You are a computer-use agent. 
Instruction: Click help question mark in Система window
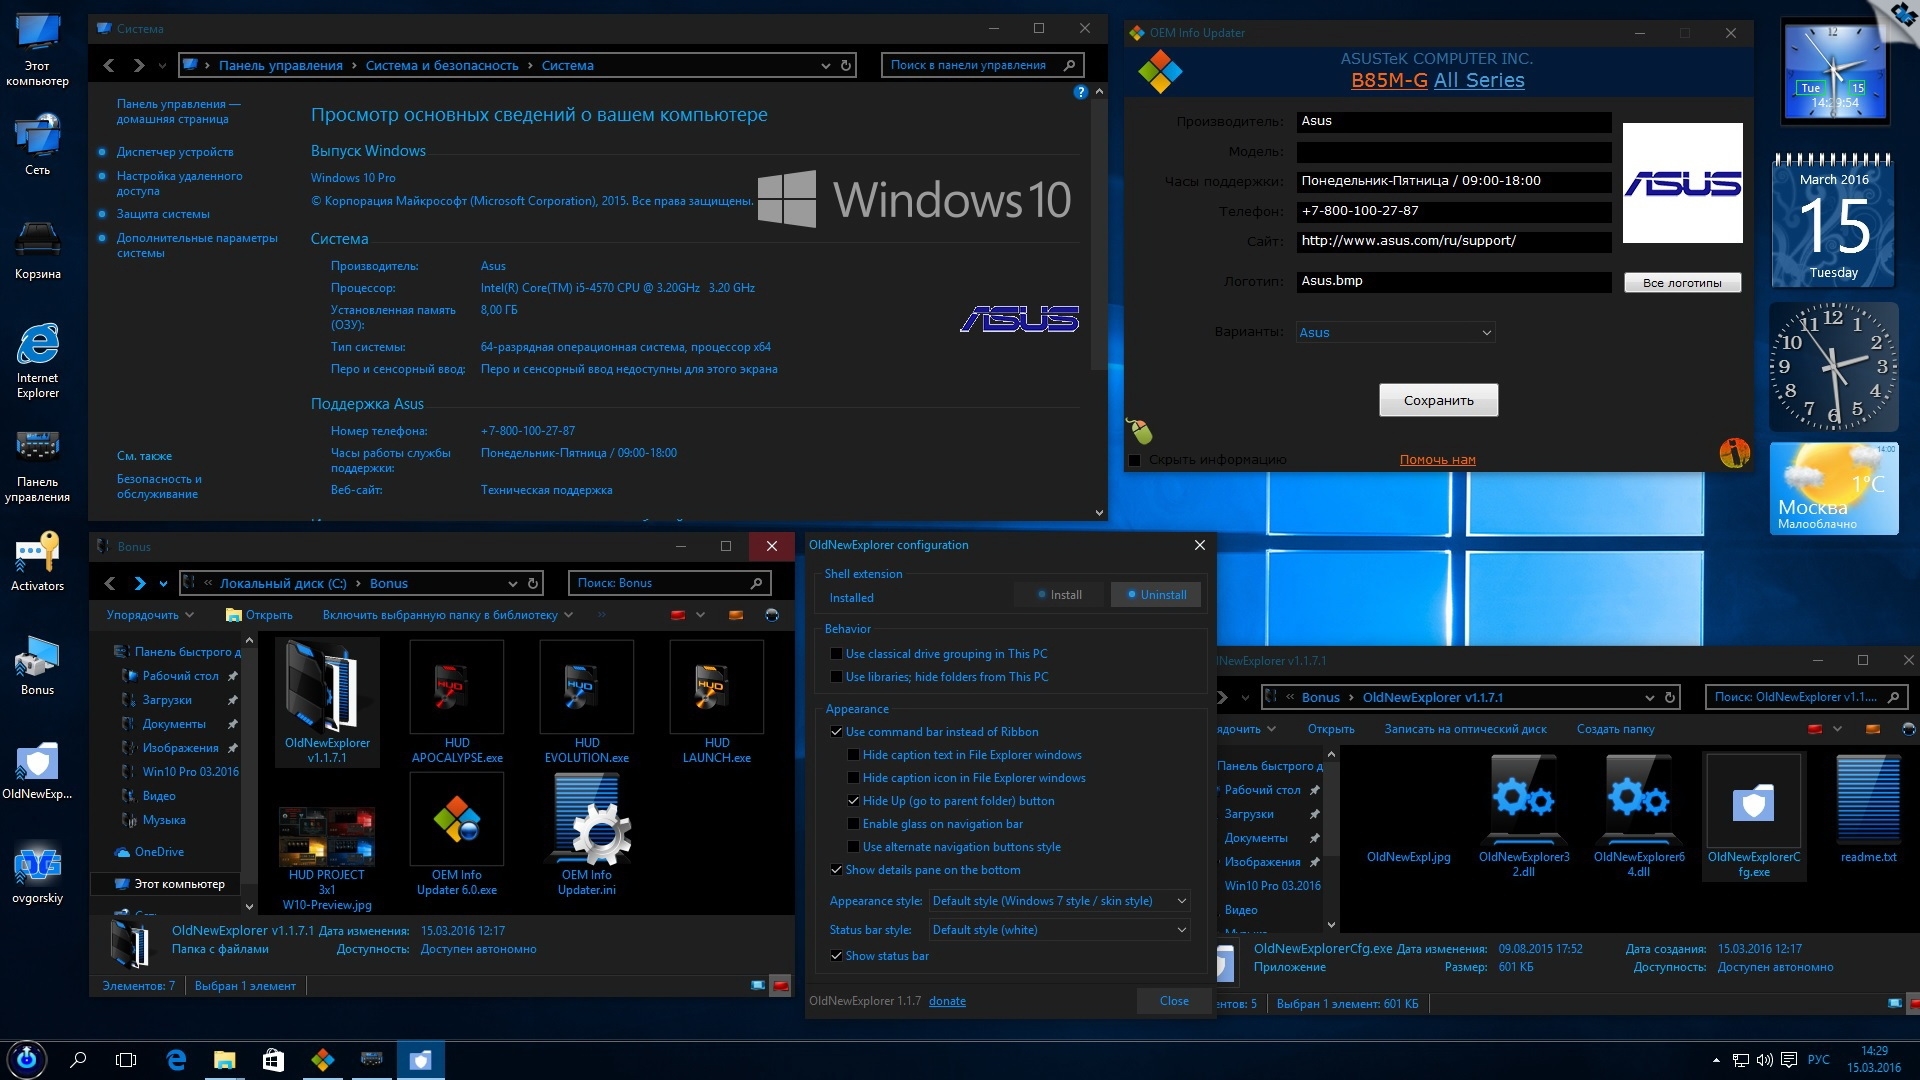1080,92
